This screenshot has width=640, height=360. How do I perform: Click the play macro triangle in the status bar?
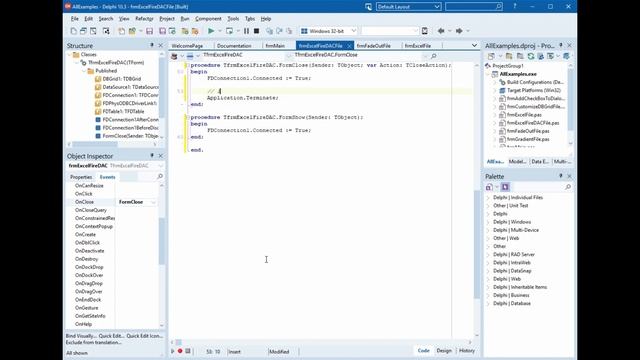173,351
